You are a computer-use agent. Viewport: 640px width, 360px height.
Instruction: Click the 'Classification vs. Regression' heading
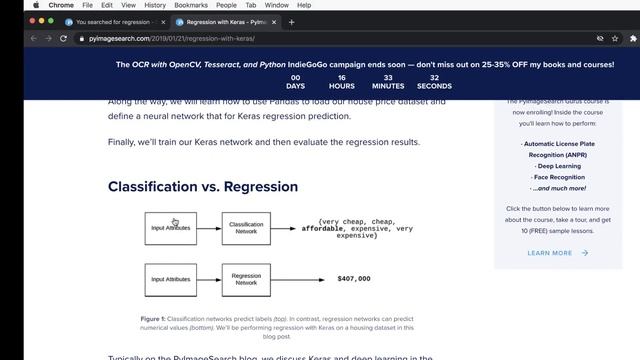[203, 187]
